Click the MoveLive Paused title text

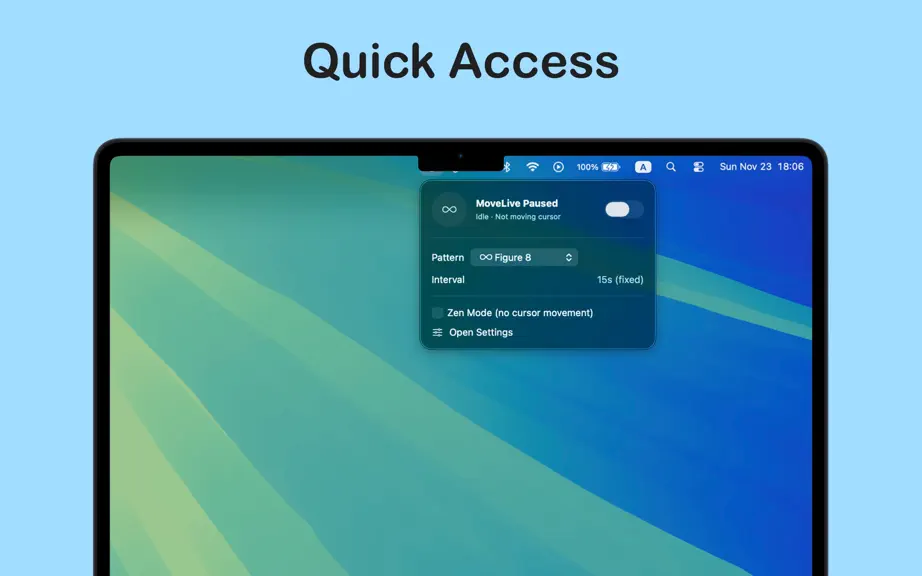[x=517, y=203]
